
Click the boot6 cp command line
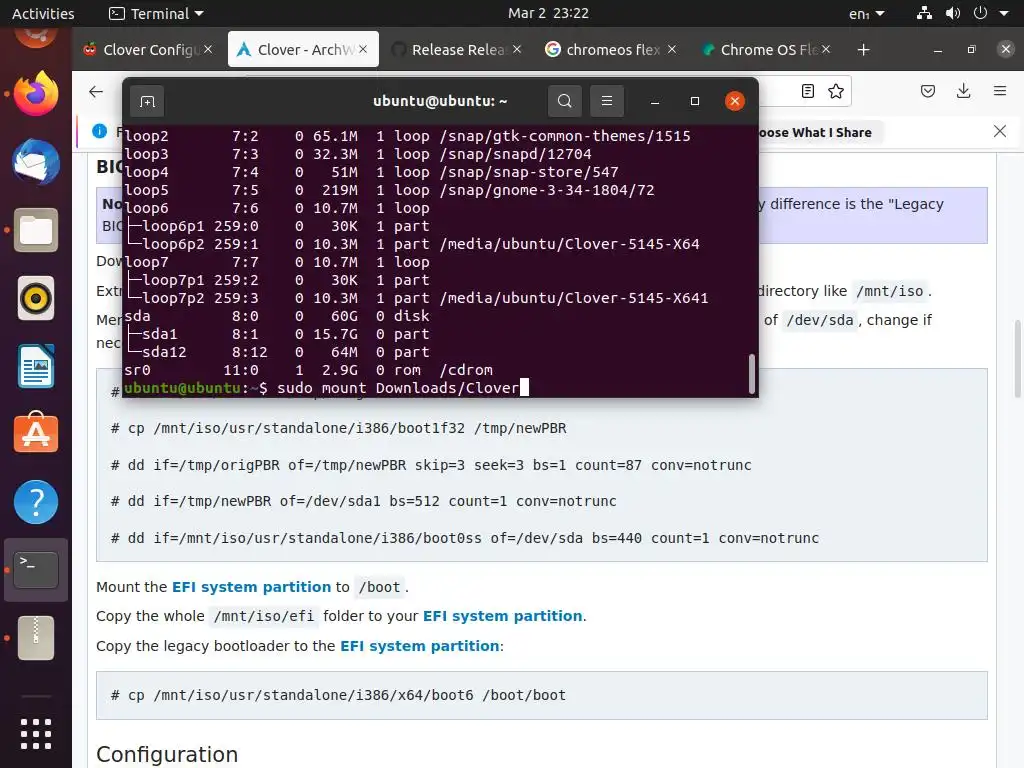pyautogui.click(x=338, y=695)
